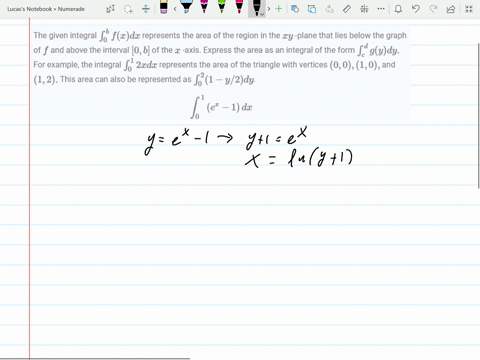480x360 pixels.
Task: Toggle Ink to Shape
Action: point(312,9)
